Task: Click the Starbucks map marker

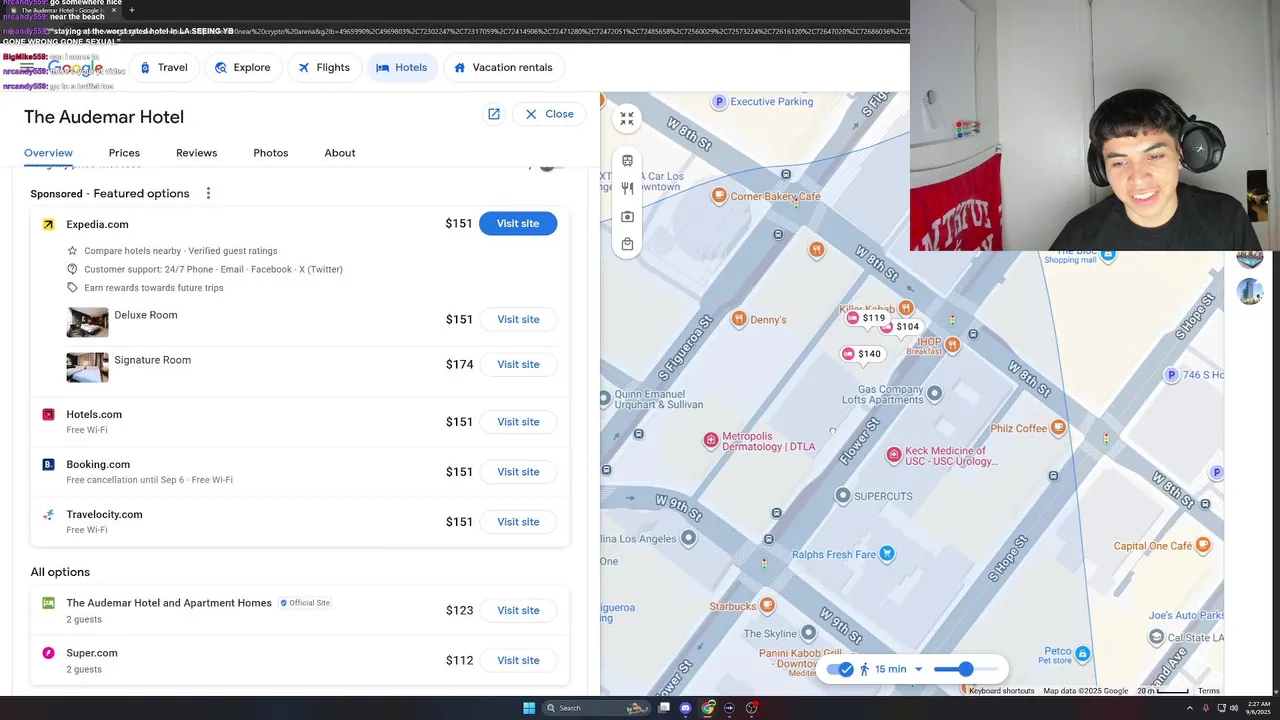Action: (x=767, y=606)
